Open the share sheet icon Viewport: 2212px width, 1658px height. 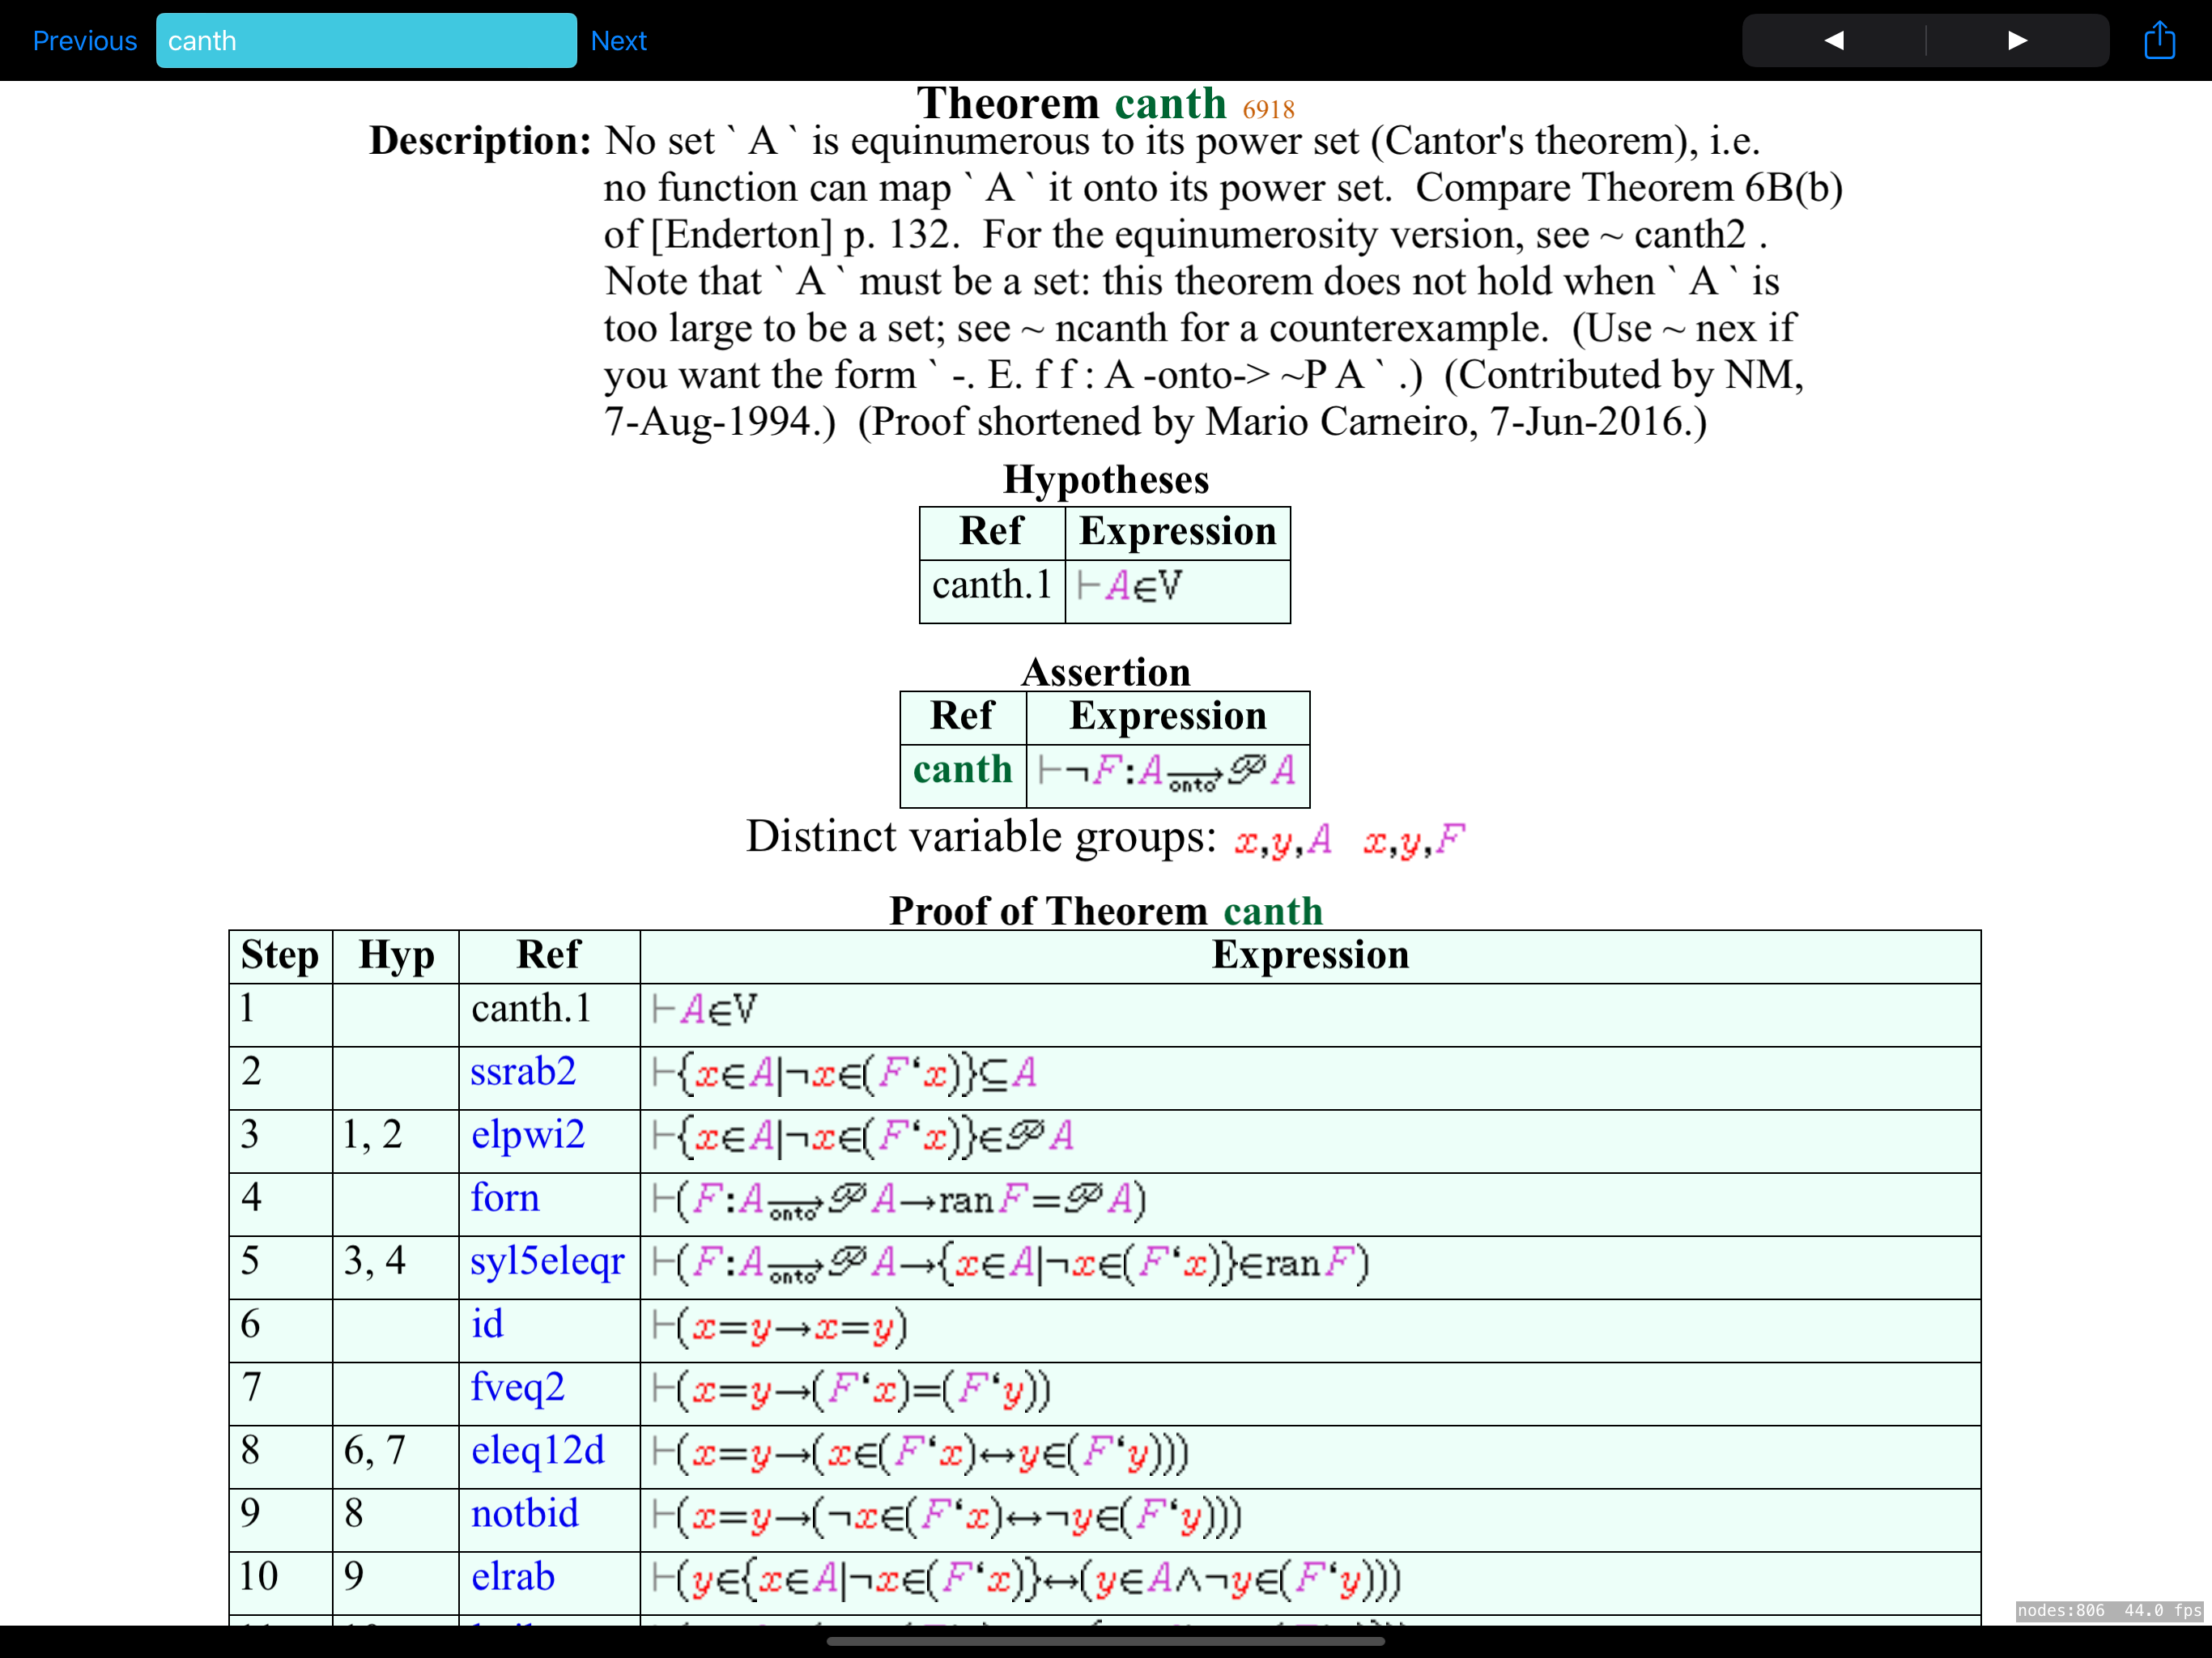pyautogui.click(x=2159, y=41)
